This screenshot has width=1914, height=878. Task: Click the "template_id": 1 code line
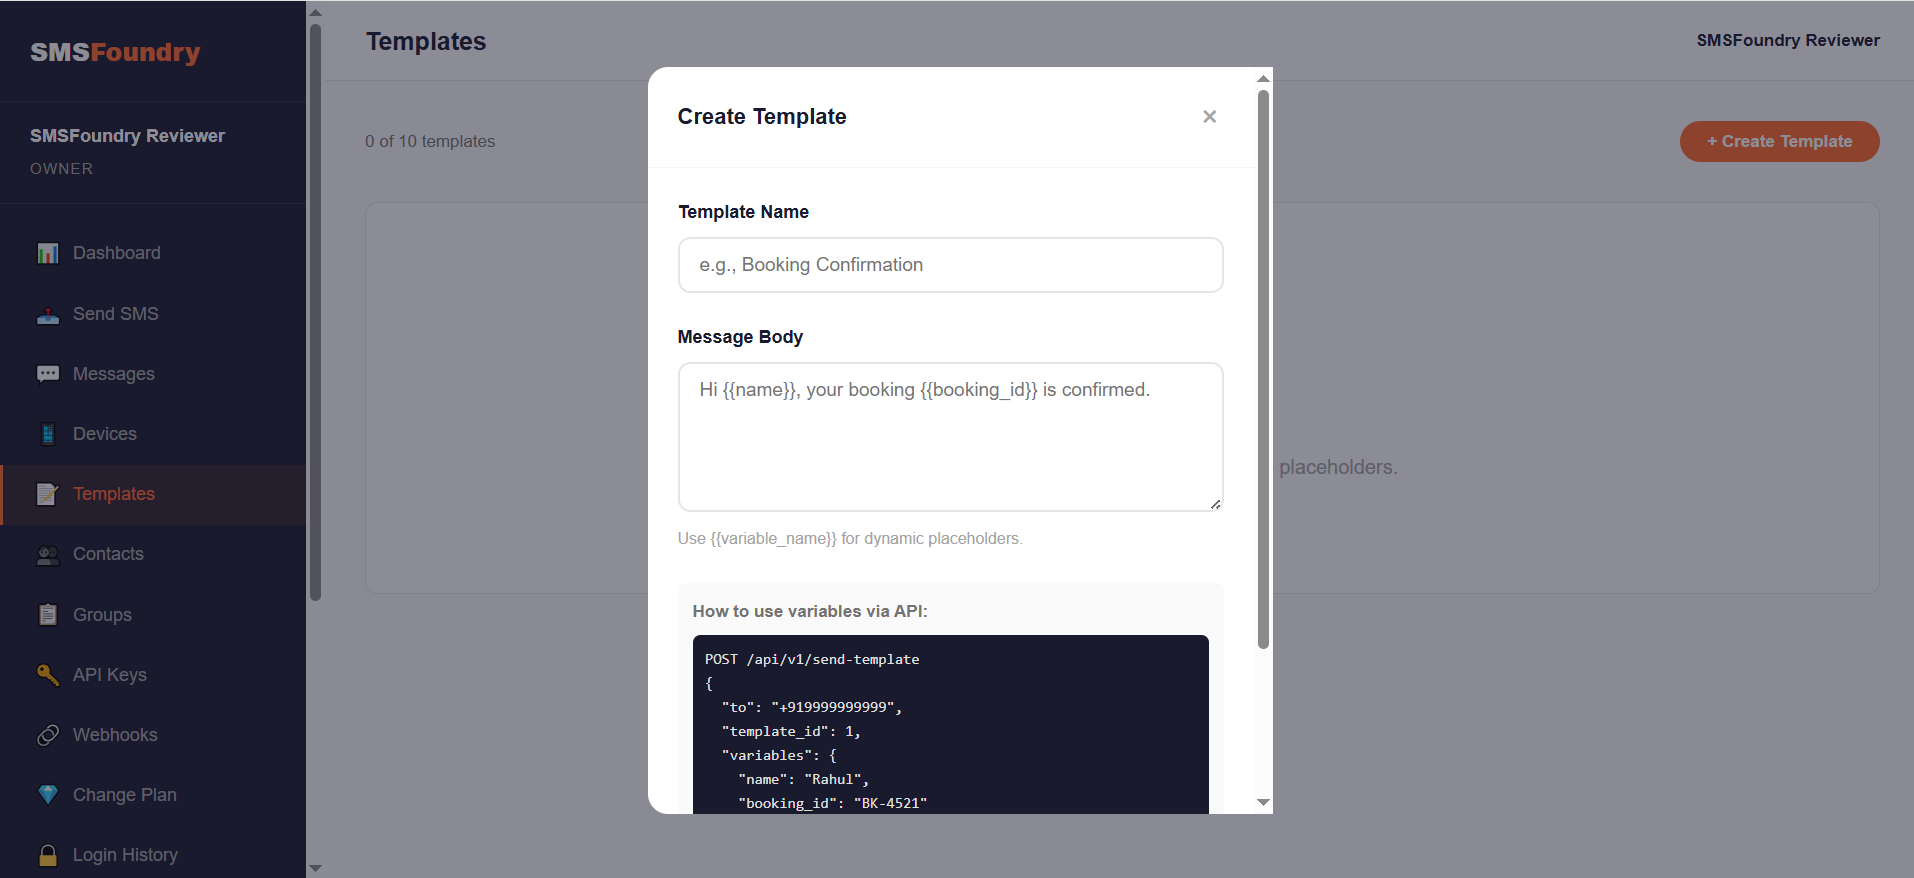tap(791, 731)
